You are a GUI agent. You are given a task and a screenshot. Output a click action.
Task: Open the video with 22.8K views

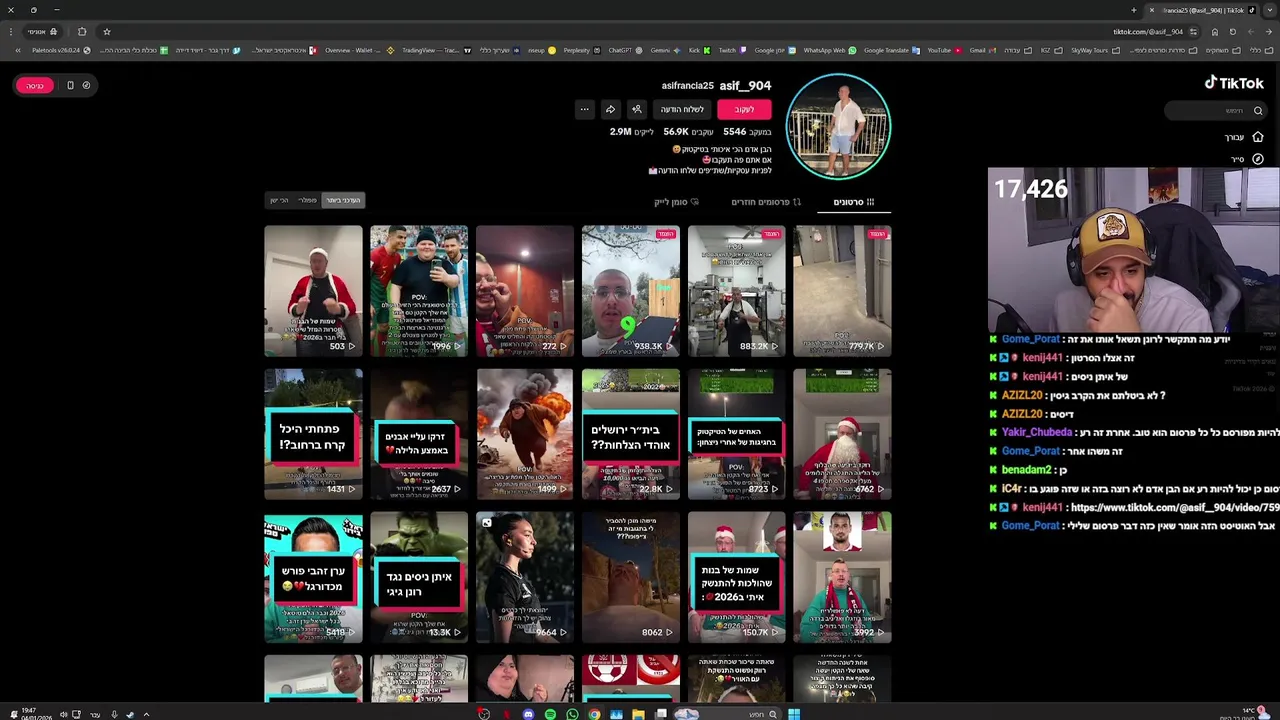pos(630,434)
